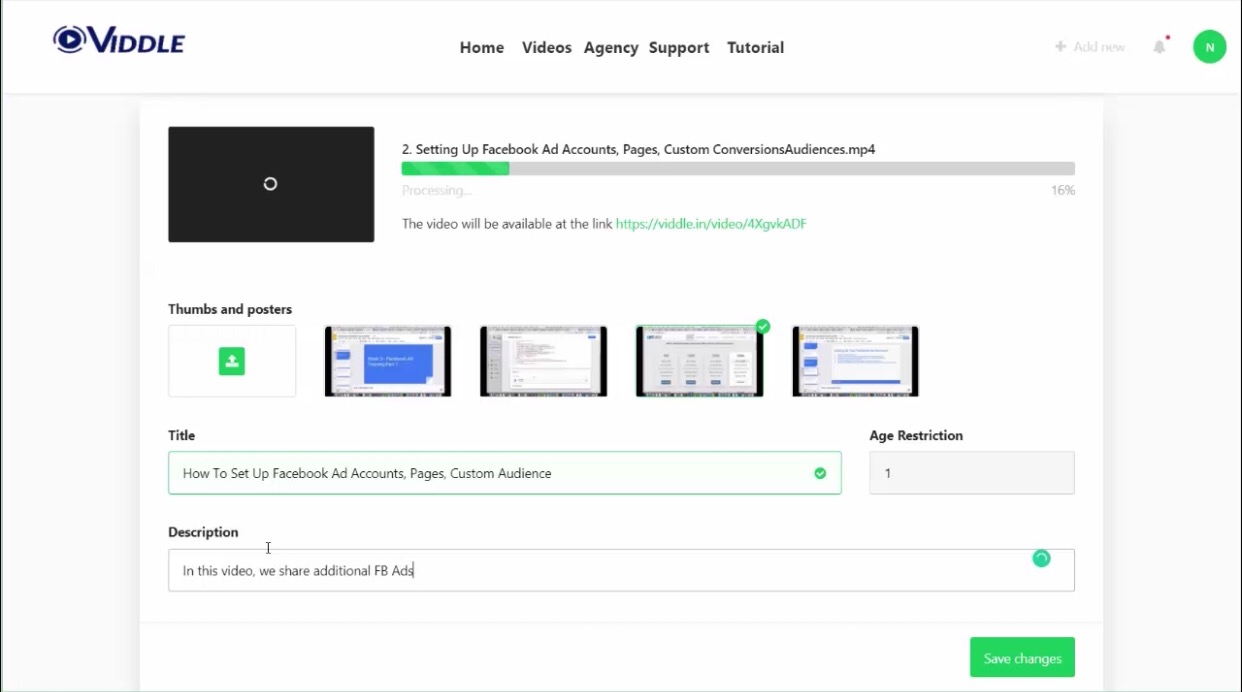Open the green N user avatar
This screenshot has width=1242, height=692.
point(1209,47)
